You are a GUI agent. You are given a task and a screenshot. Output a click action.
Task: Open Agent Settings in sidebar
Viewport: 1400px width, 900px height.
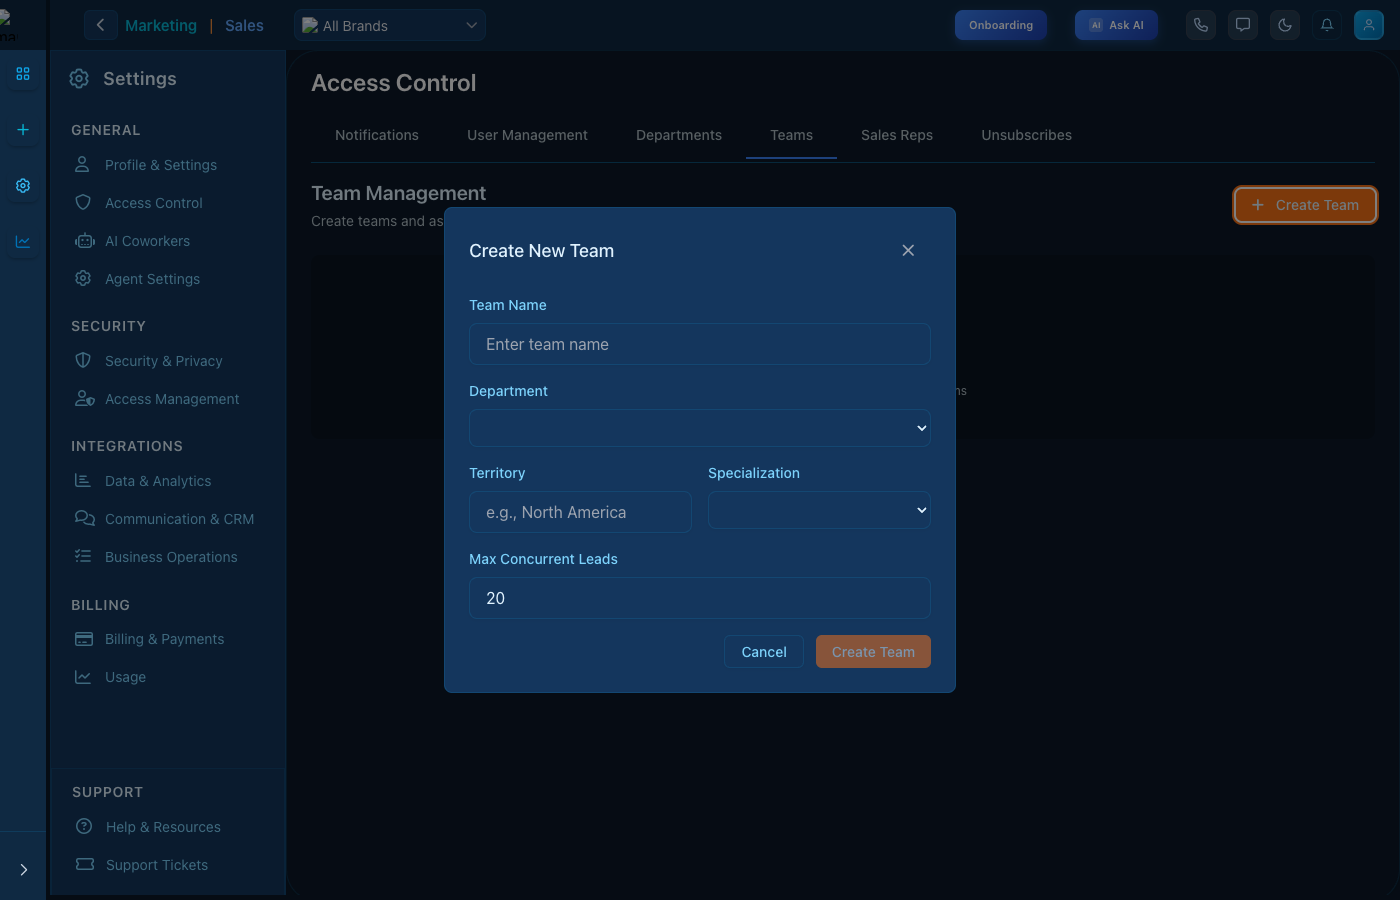(152, 279)
